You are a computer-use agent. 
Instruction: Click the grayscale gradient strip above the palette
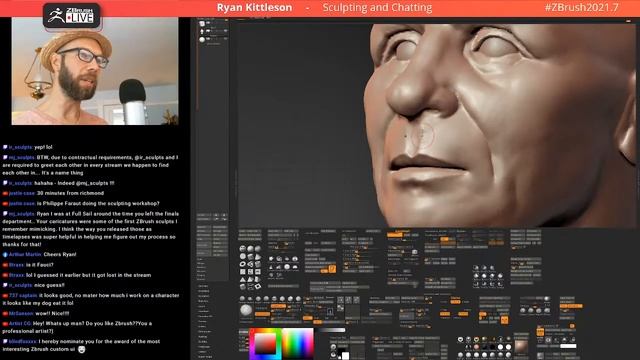(x=331, y=330)
